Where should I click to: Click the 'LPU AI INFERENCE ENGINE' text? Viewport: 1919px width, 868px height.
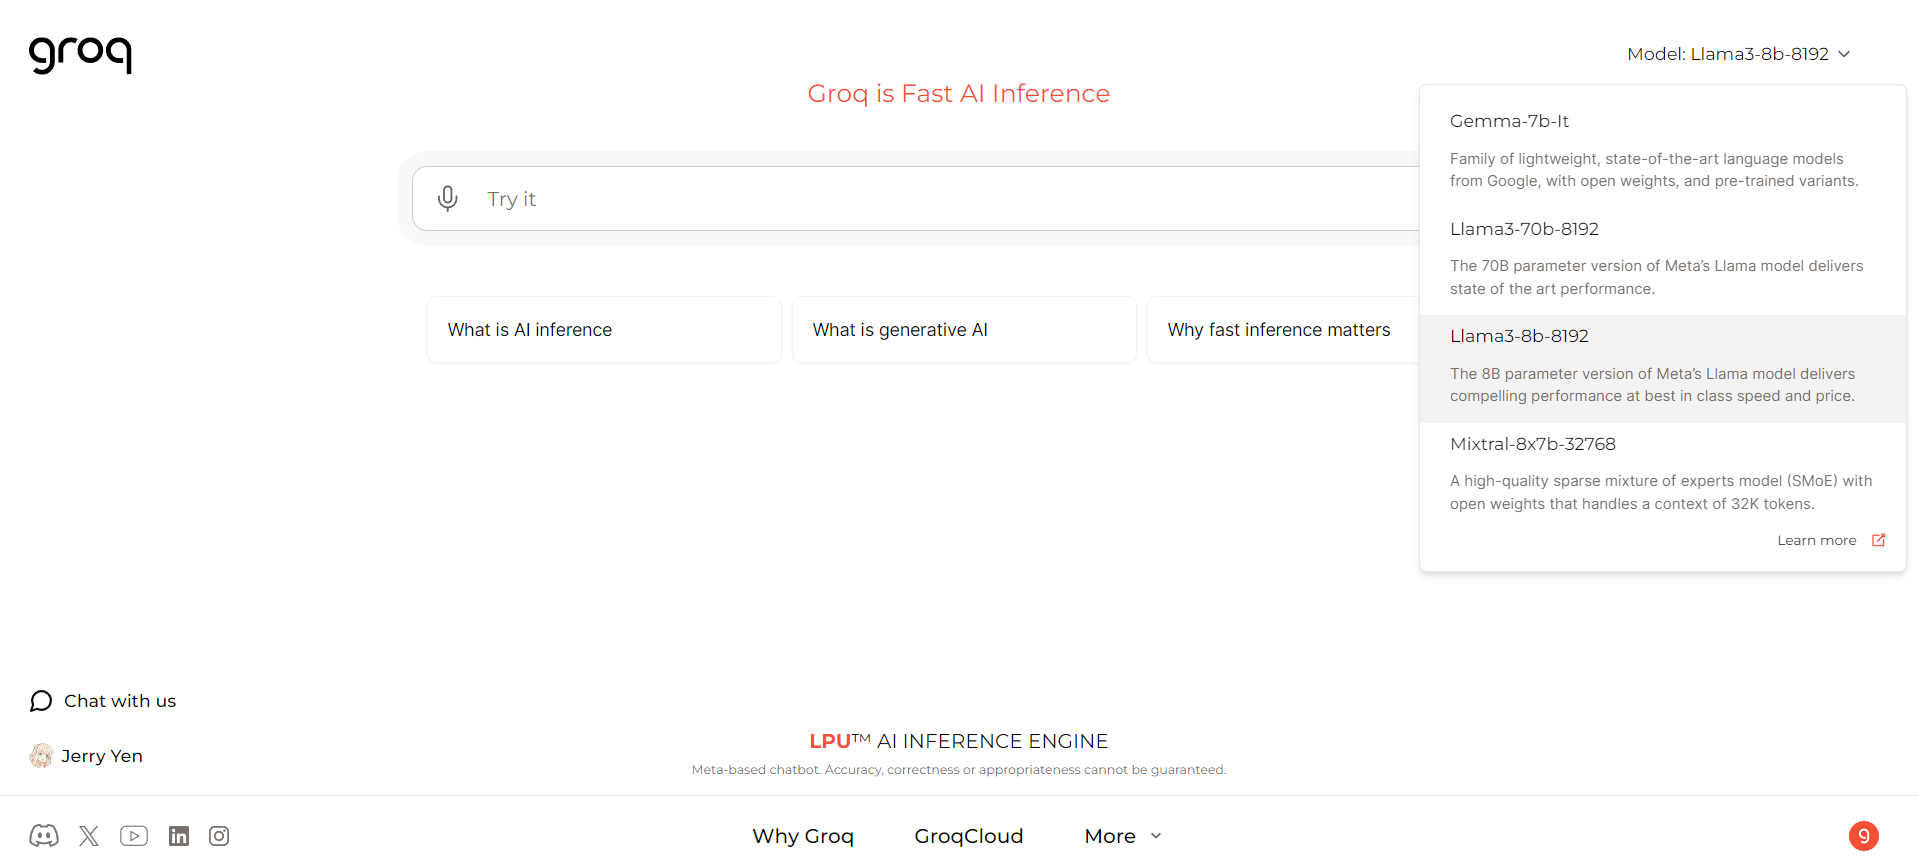959,741
